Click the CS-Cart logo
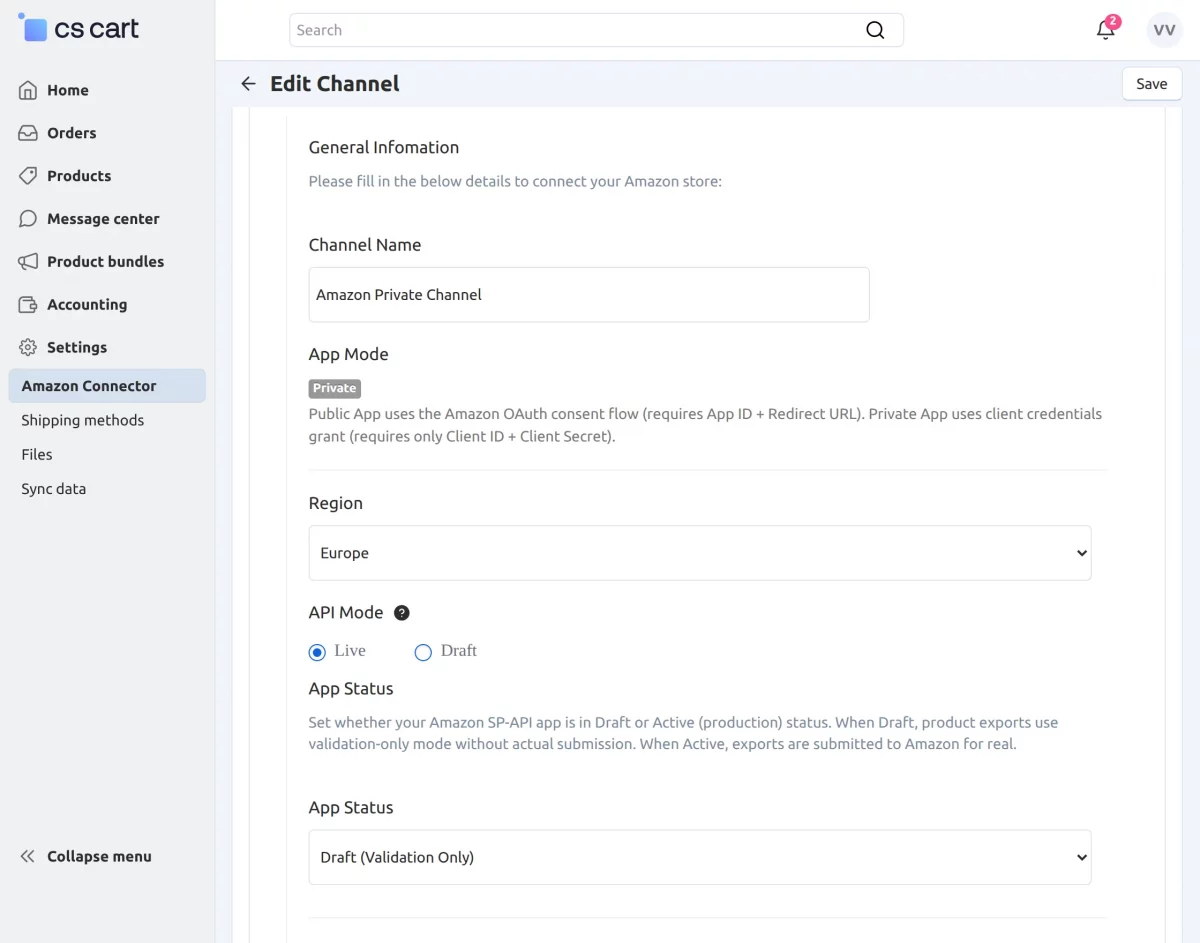1200x943 pixels. coord(79,28)
